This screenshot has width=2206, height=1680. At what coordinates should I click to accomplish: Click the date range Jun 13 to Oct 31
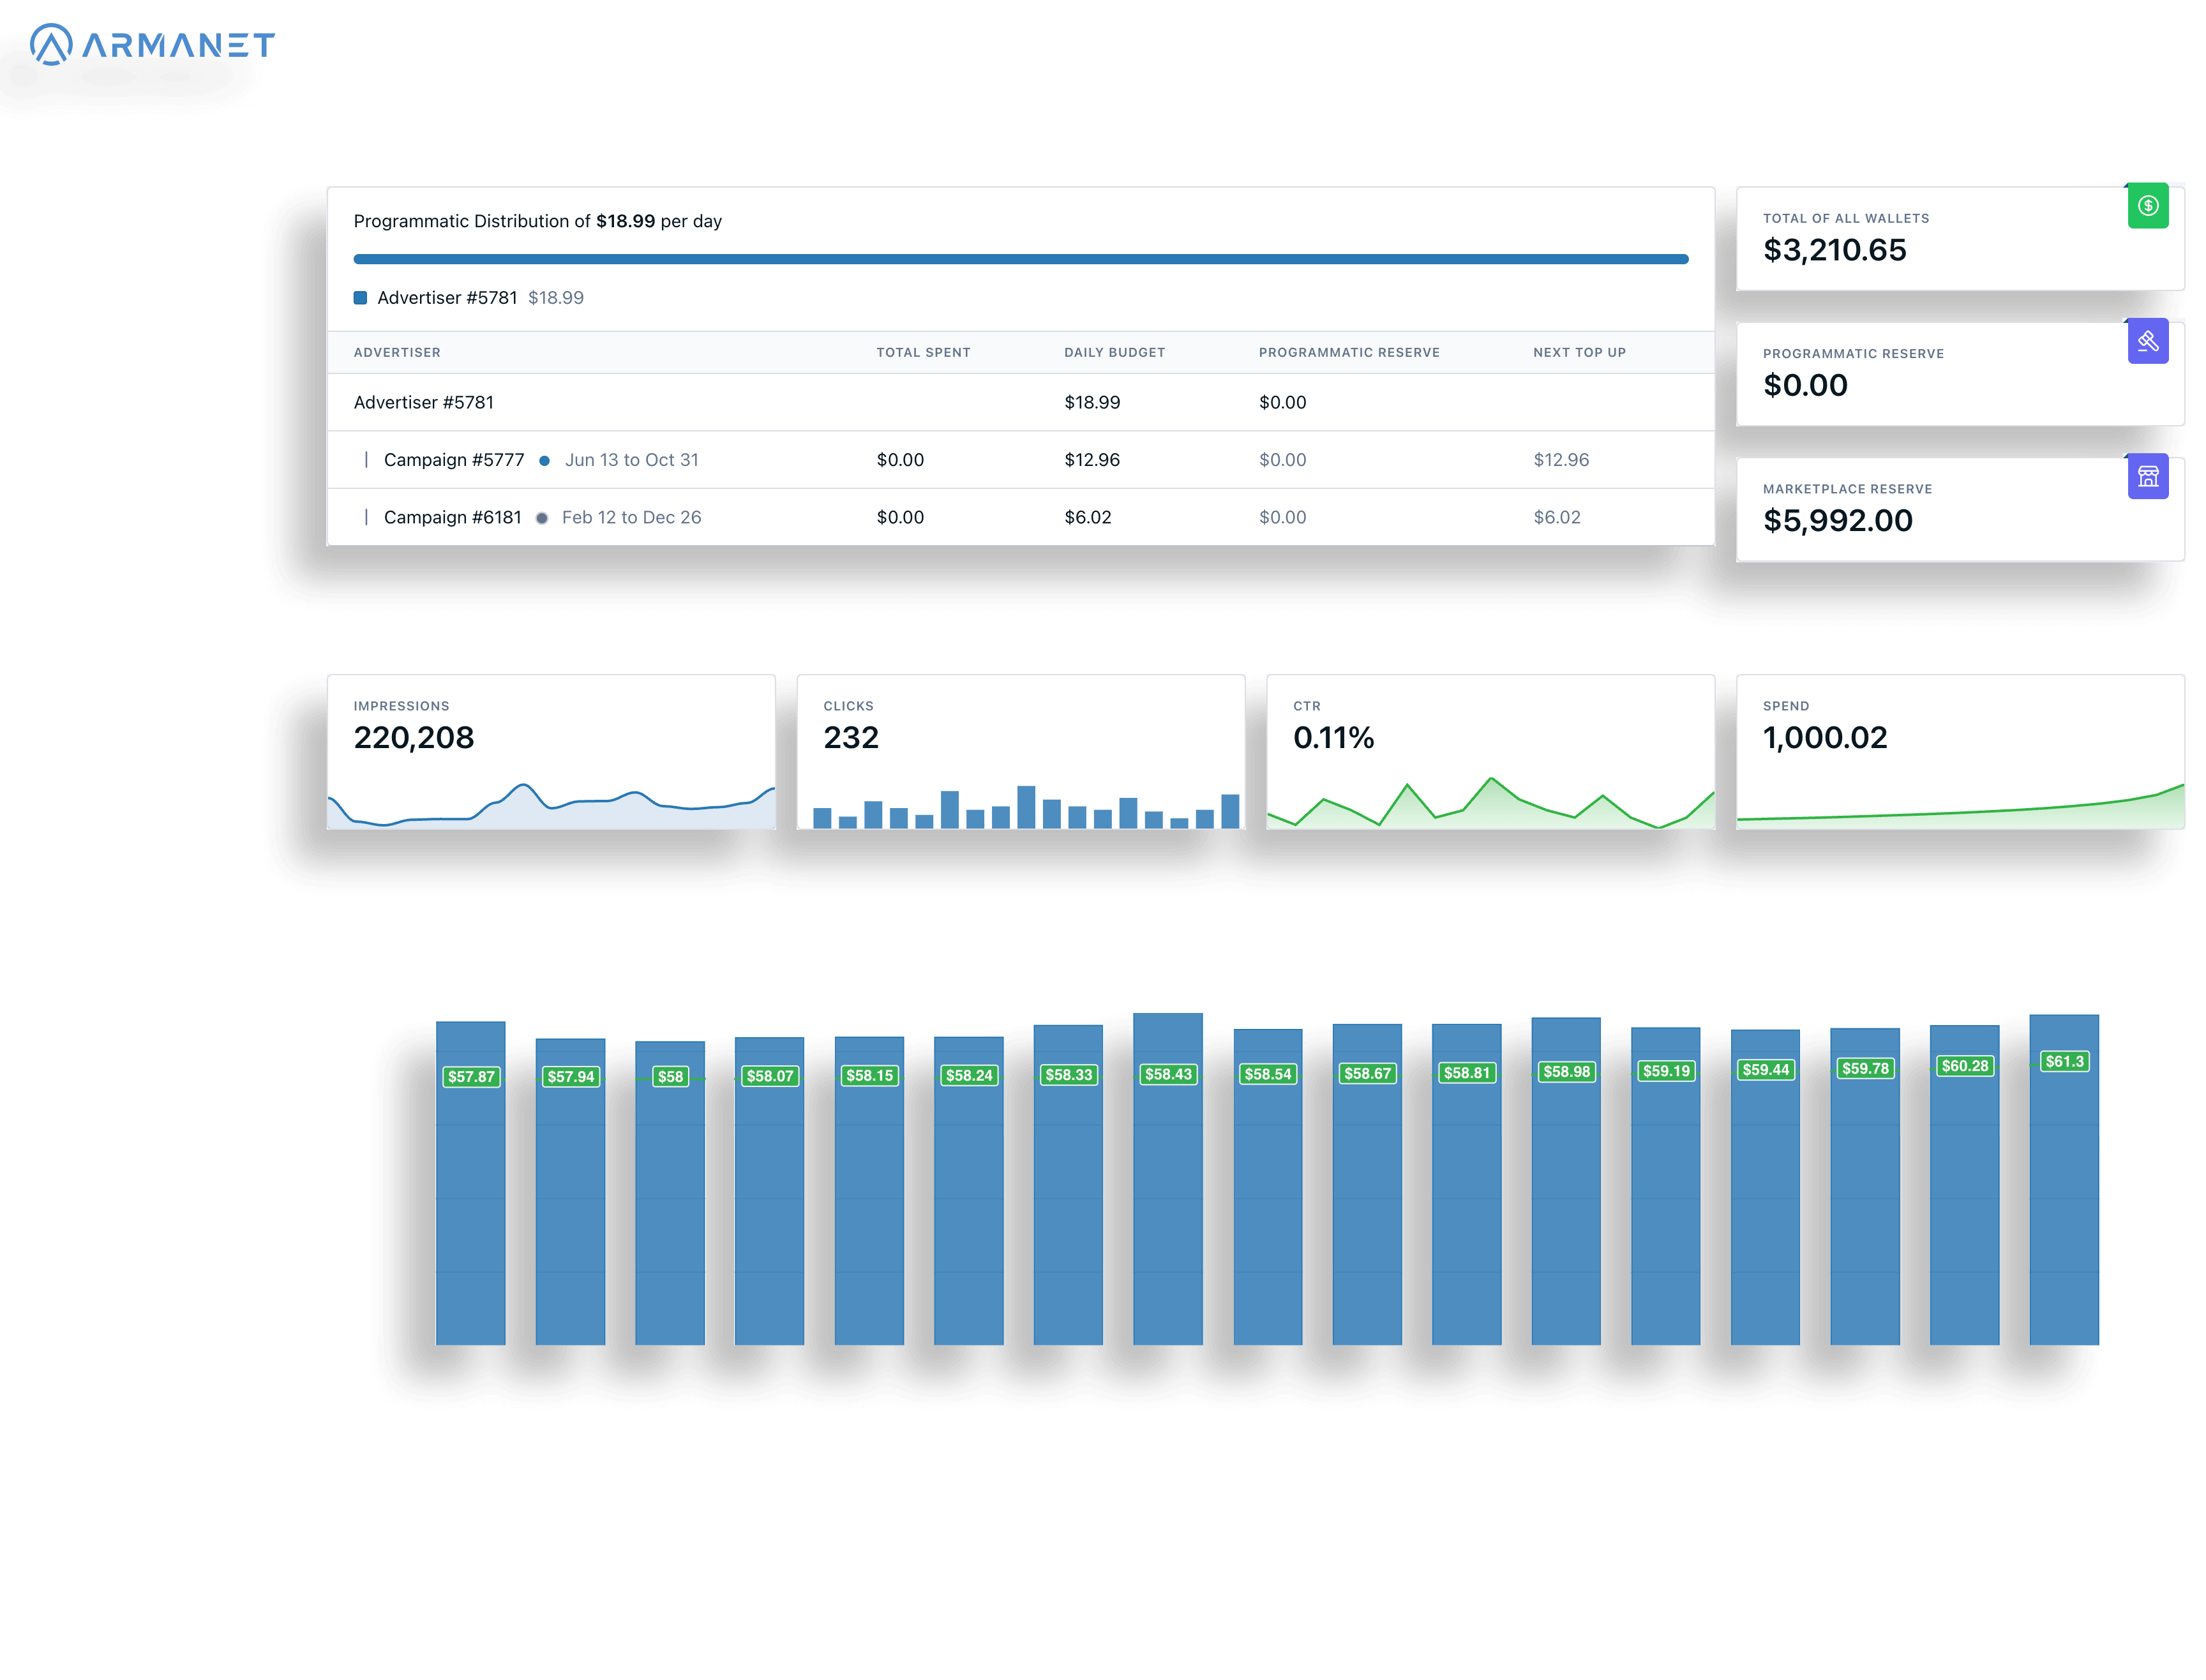pos(632,460)
